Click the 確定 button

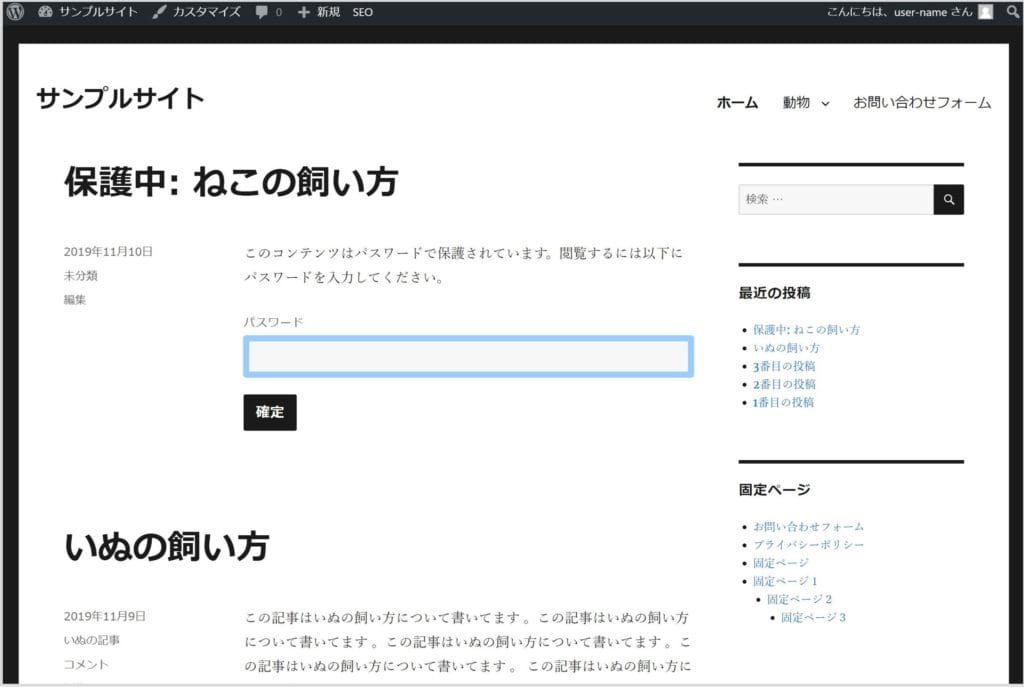coord(269,412)
